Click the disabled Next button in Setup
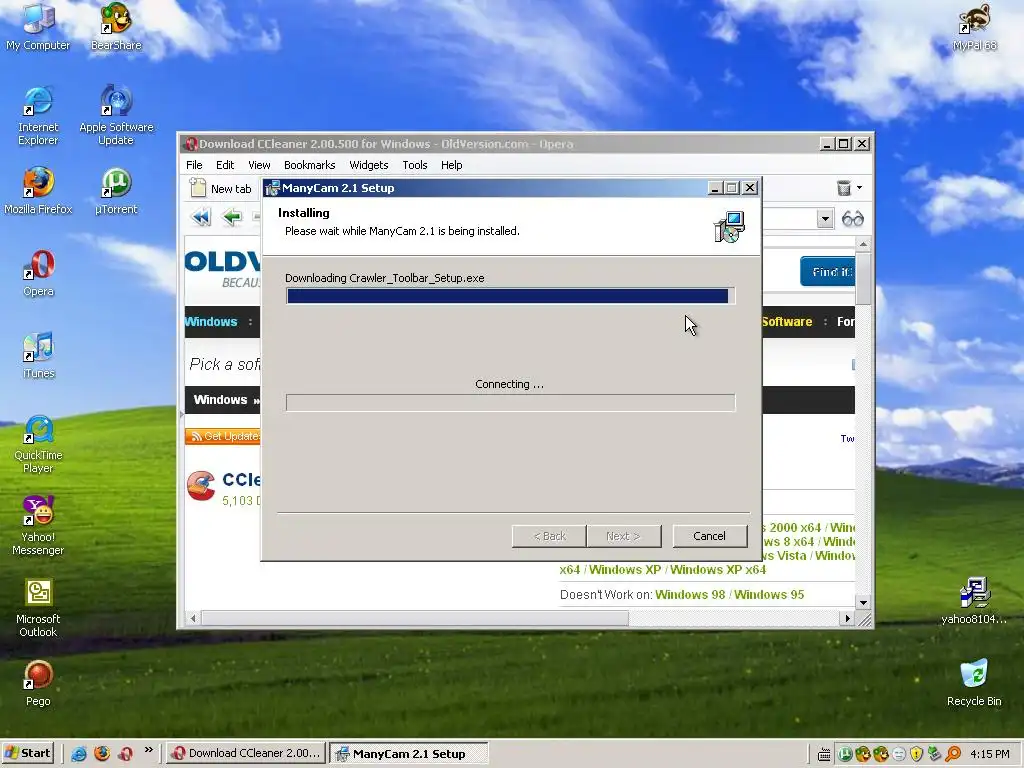Image resolution: width=1024 pixels, height=768 pixels. 624,536
